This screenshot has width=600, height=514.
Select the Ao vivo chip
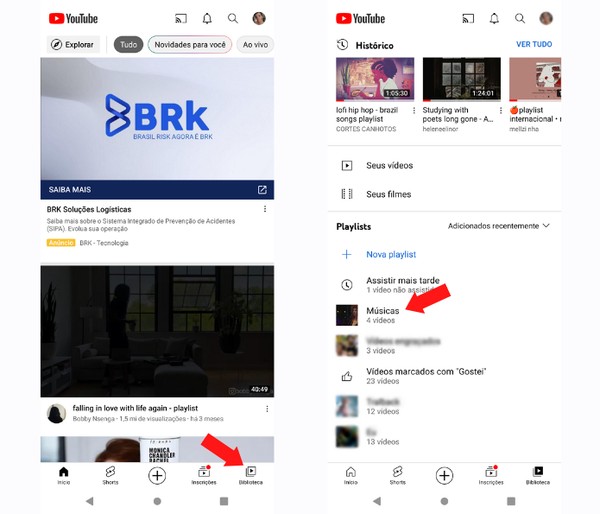(x=255, y=44)
